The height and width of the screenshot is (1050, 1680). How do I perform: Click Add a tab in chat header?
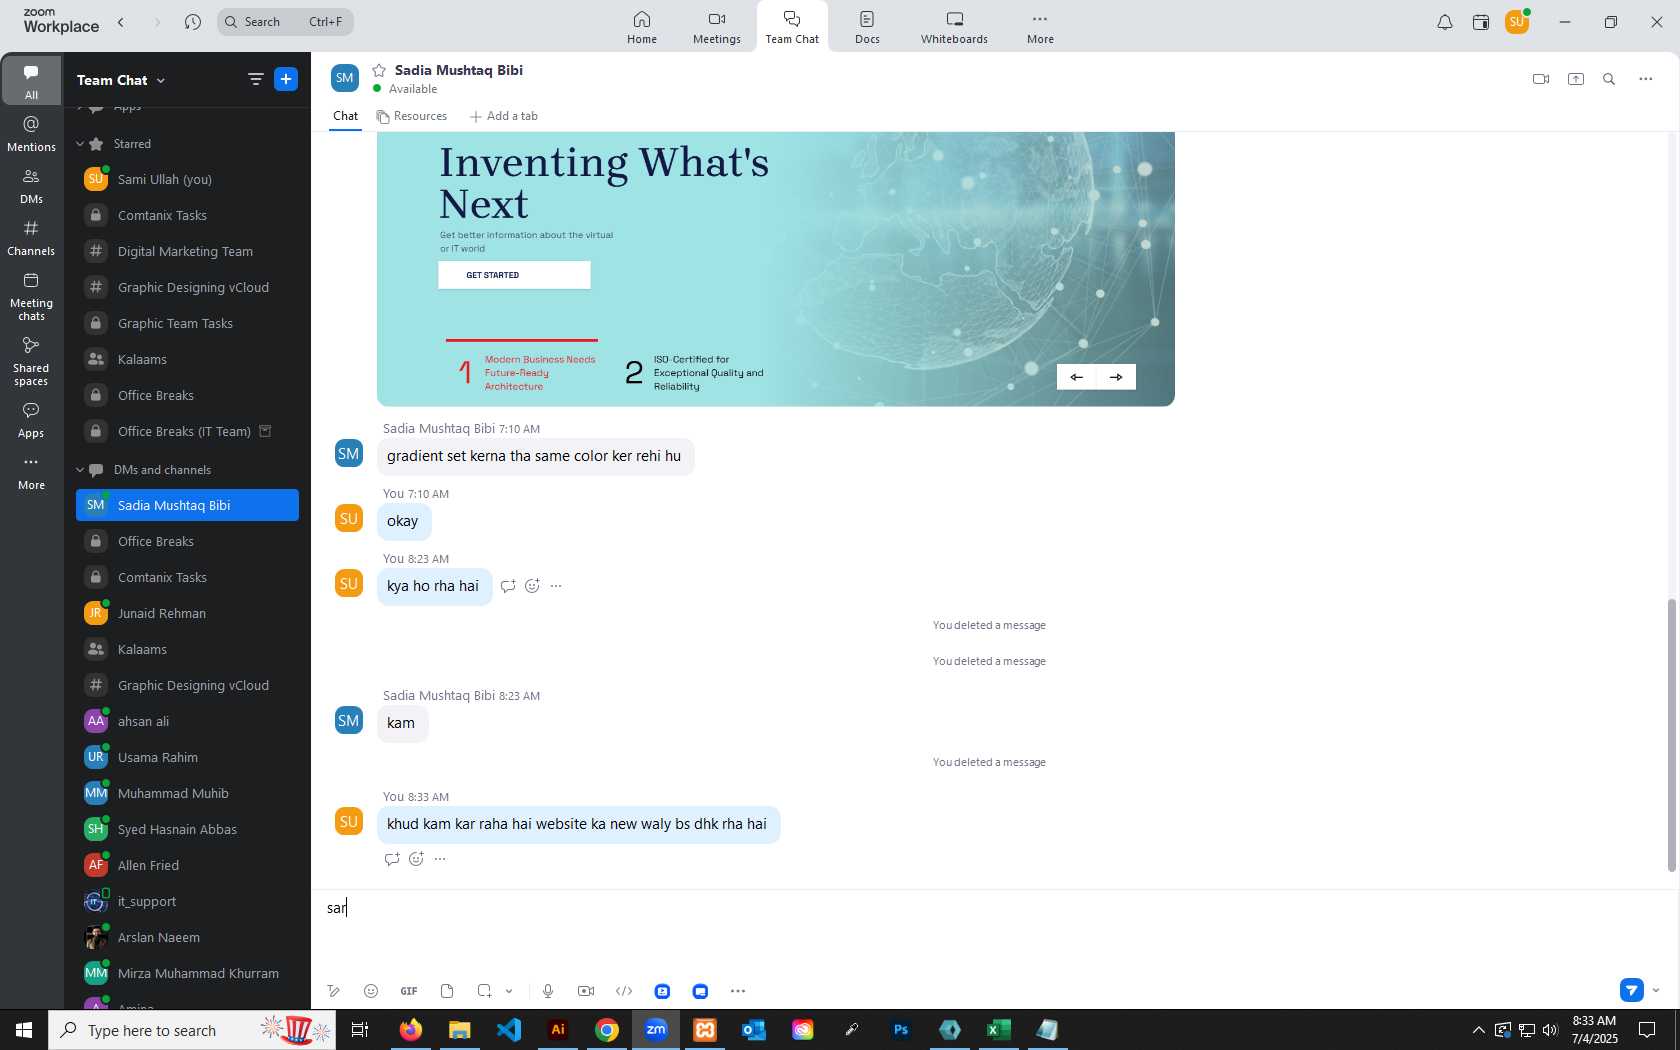504,116
